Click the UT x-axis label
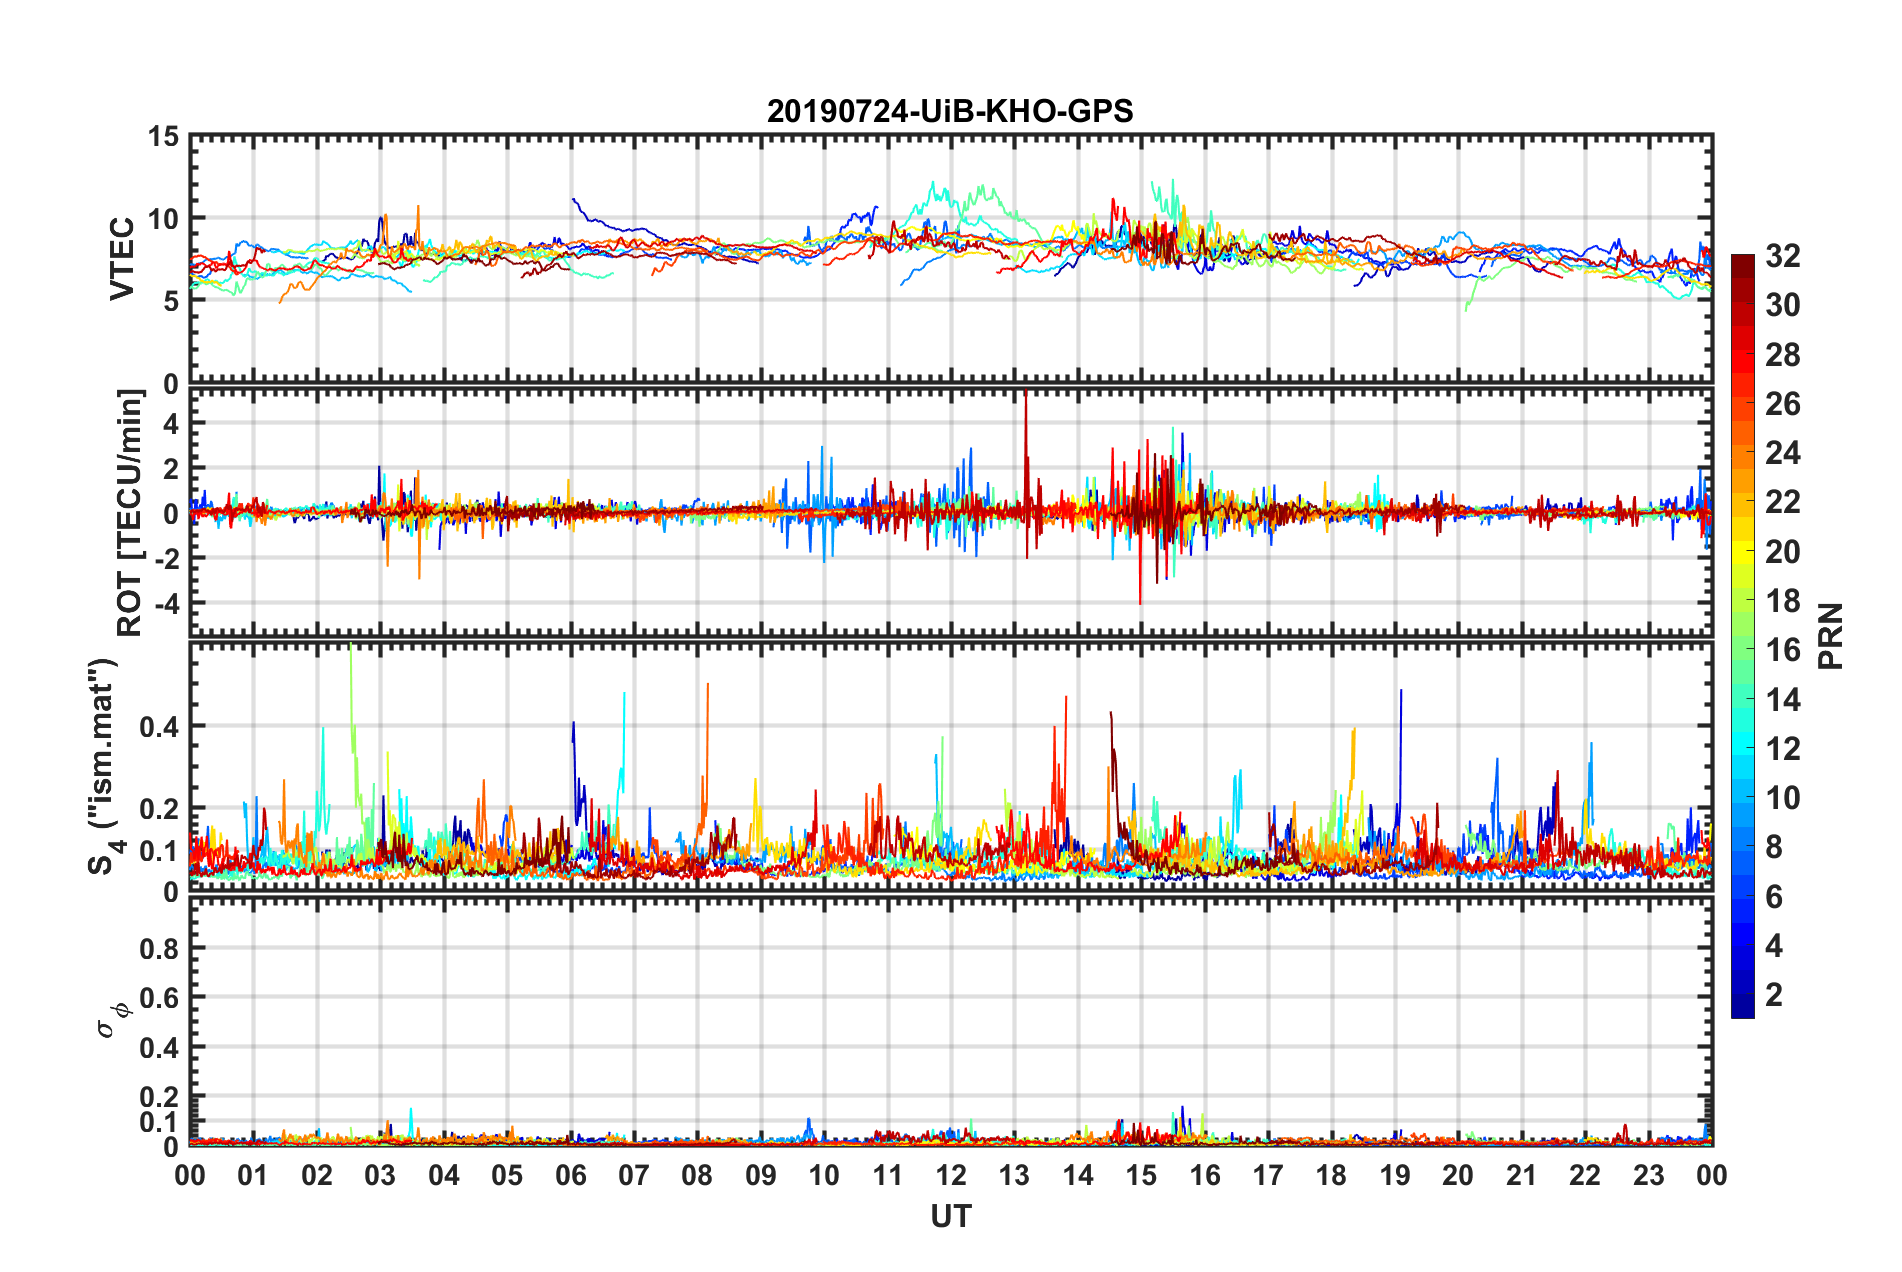Screen dimensions: 1902x1272 (950, 1216)
